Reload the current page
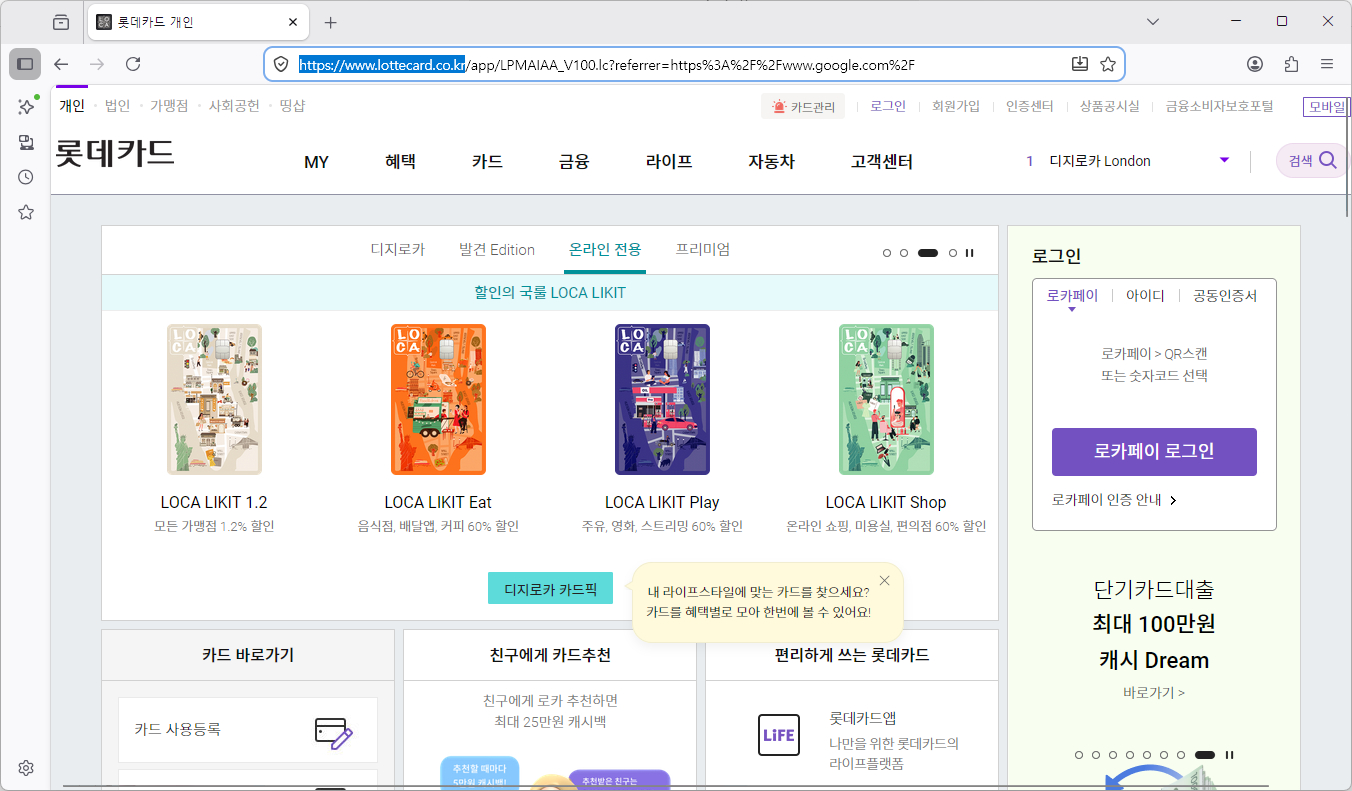Viewport: 1352px width, 791px height. pyautogui.click(x=133, y=64)
